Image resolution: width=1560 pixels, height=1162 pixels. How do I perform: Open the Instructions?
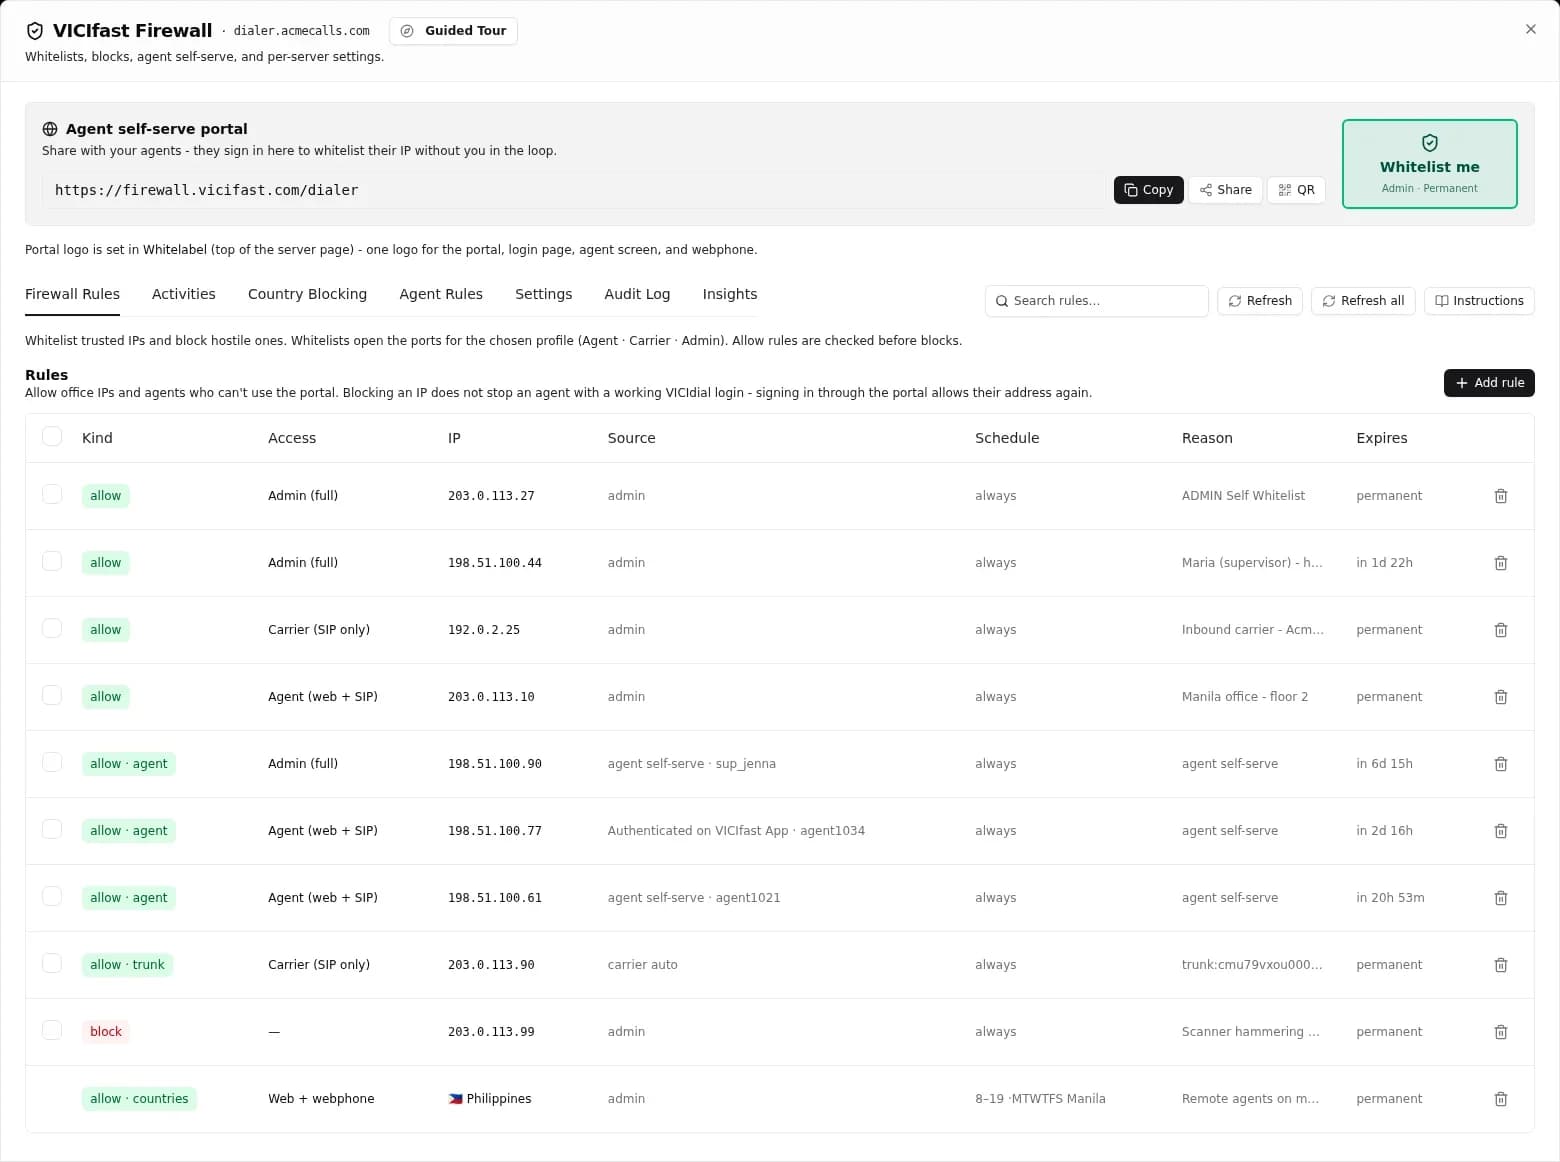(1479, 301)
